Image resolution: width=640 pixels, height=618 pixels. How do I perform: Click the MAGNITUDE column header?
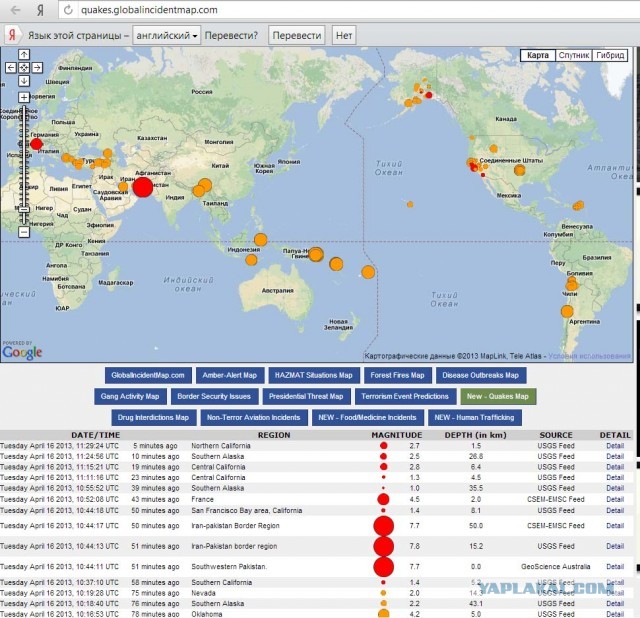coord(397,435)
